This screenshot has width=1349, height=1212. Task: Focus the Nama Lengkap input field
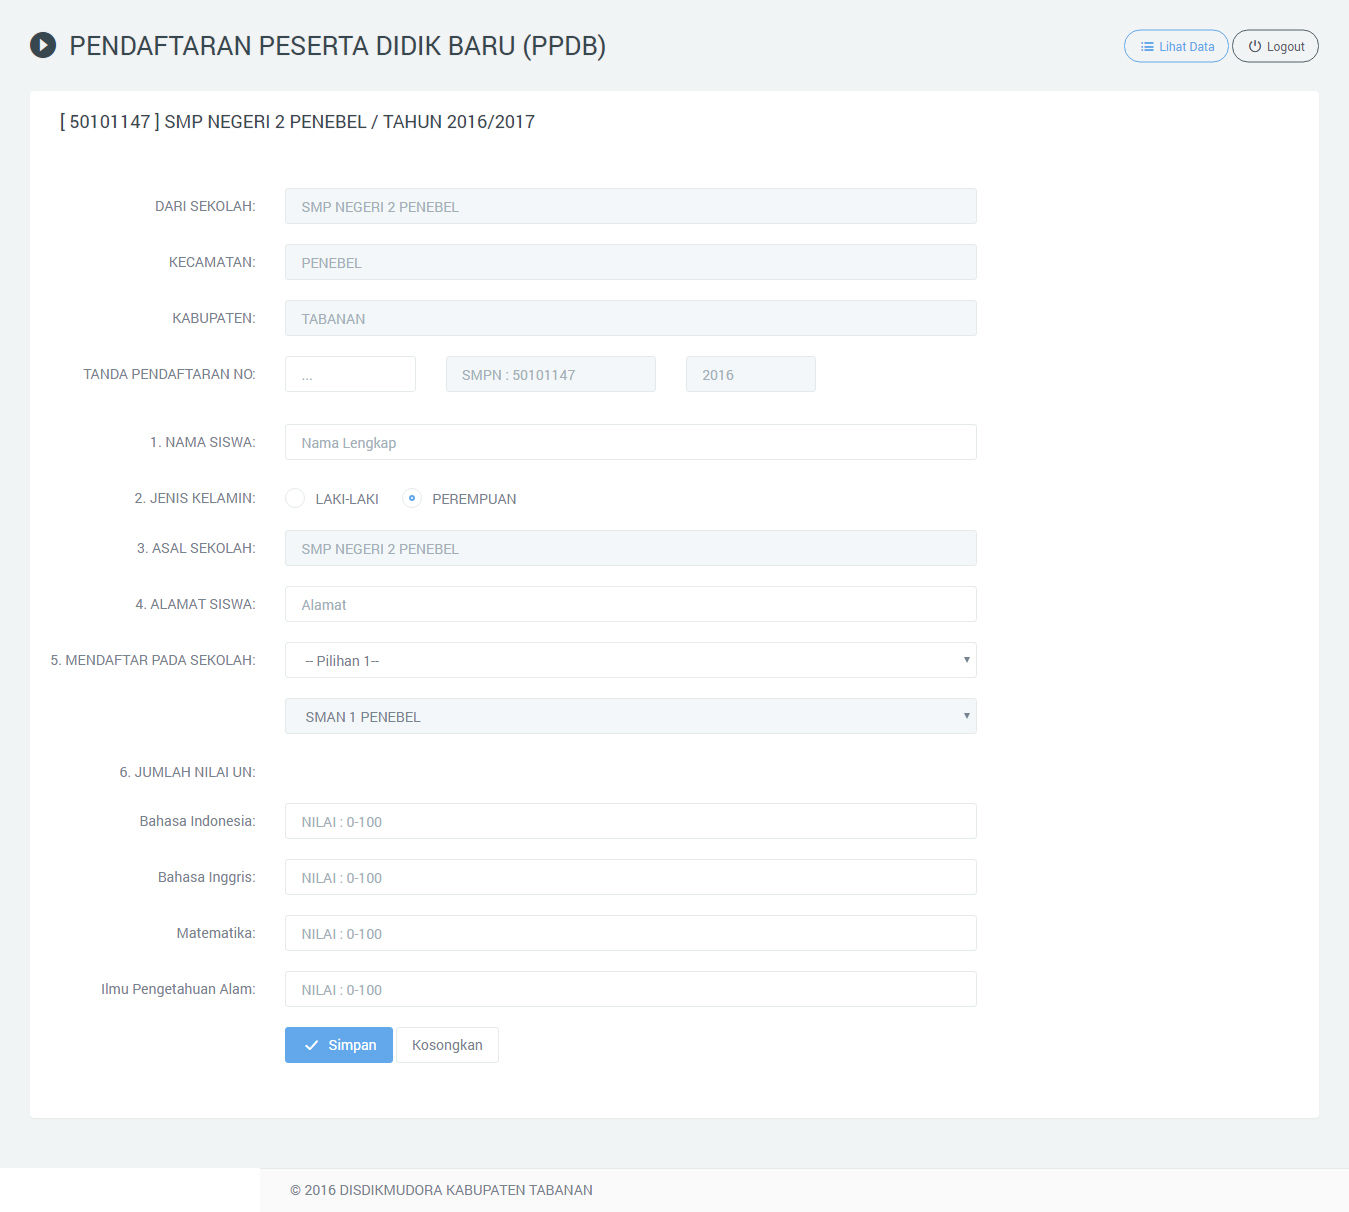[x=631, y=442]
